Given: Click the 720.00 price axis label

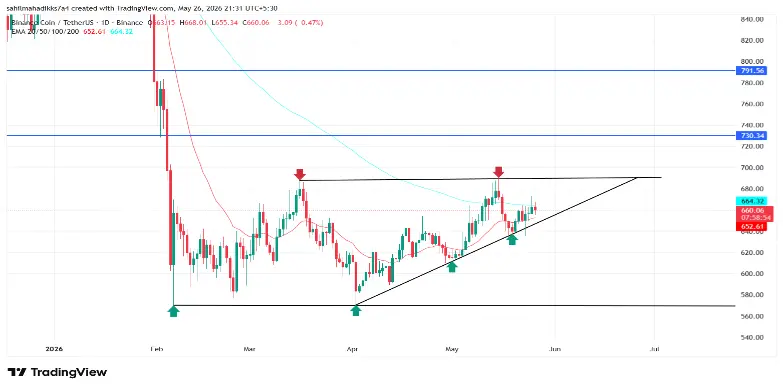Looking at the screenshot, I should (753, 146).
